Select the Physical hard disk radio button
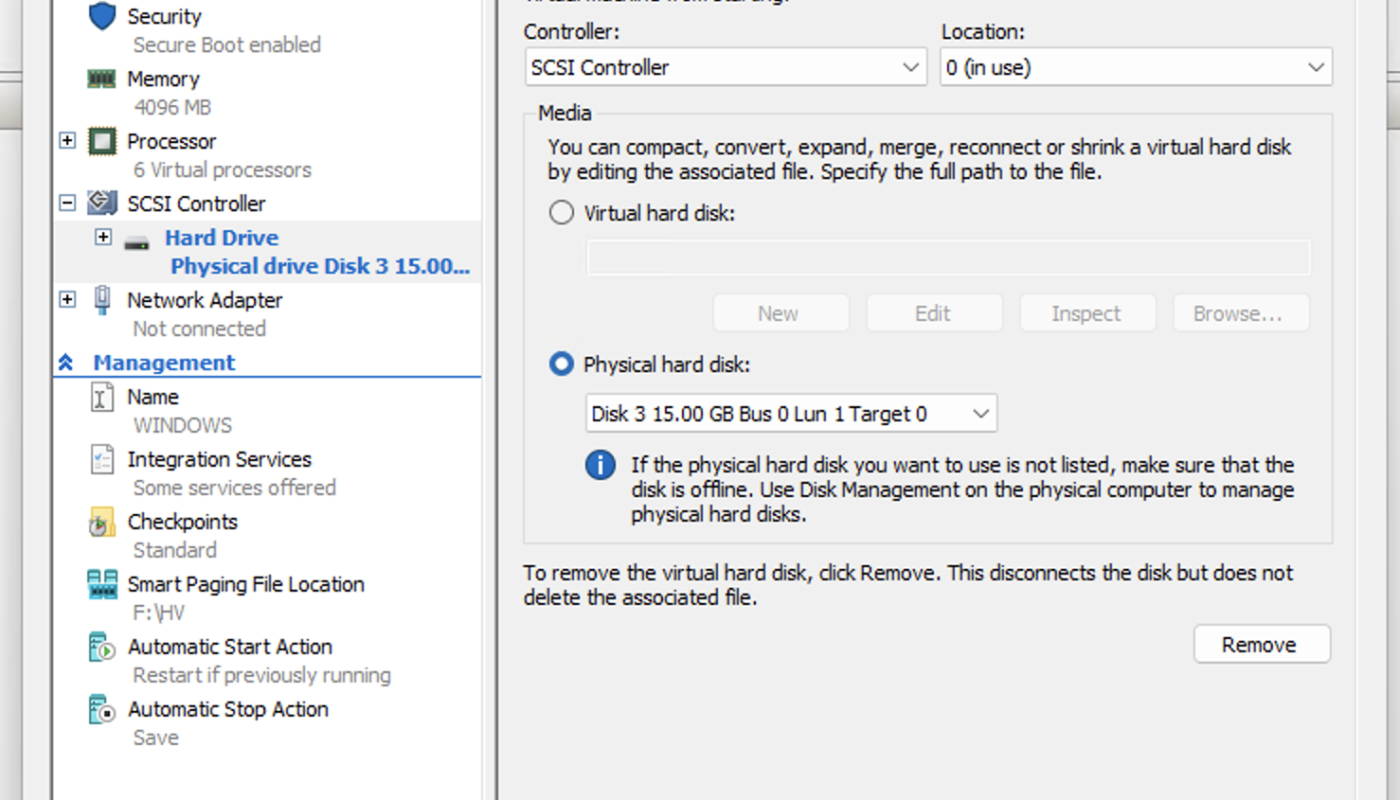 pos(562,365)
